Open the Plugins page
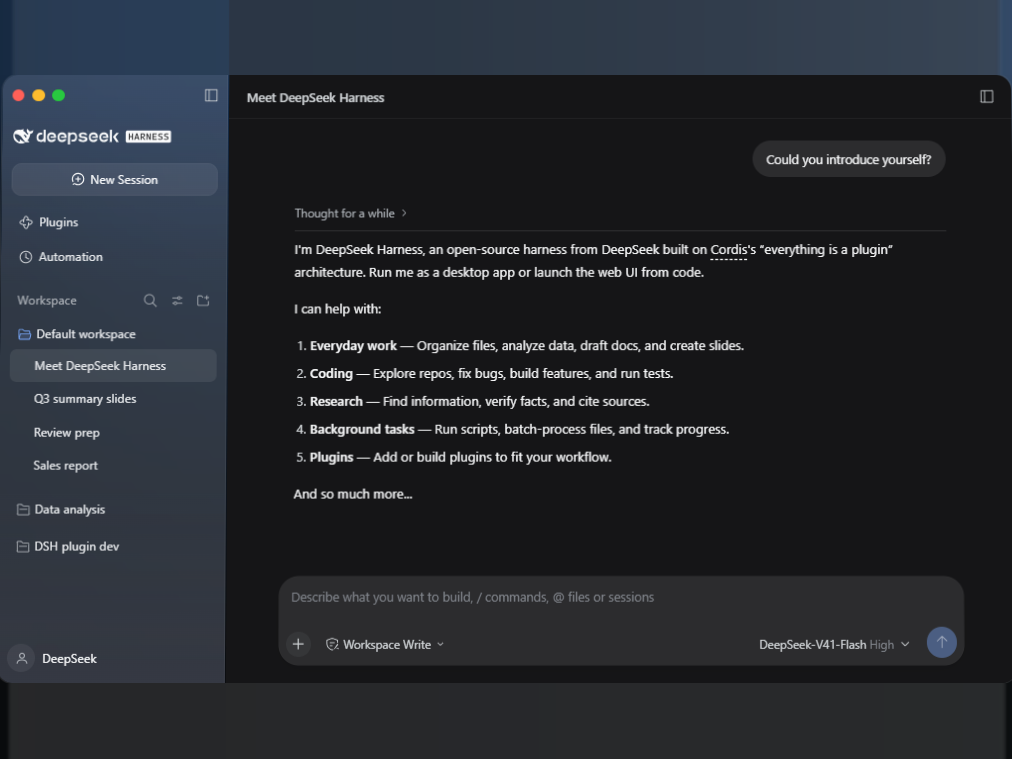Screen dimensions: 1012x759 (49, 222)
